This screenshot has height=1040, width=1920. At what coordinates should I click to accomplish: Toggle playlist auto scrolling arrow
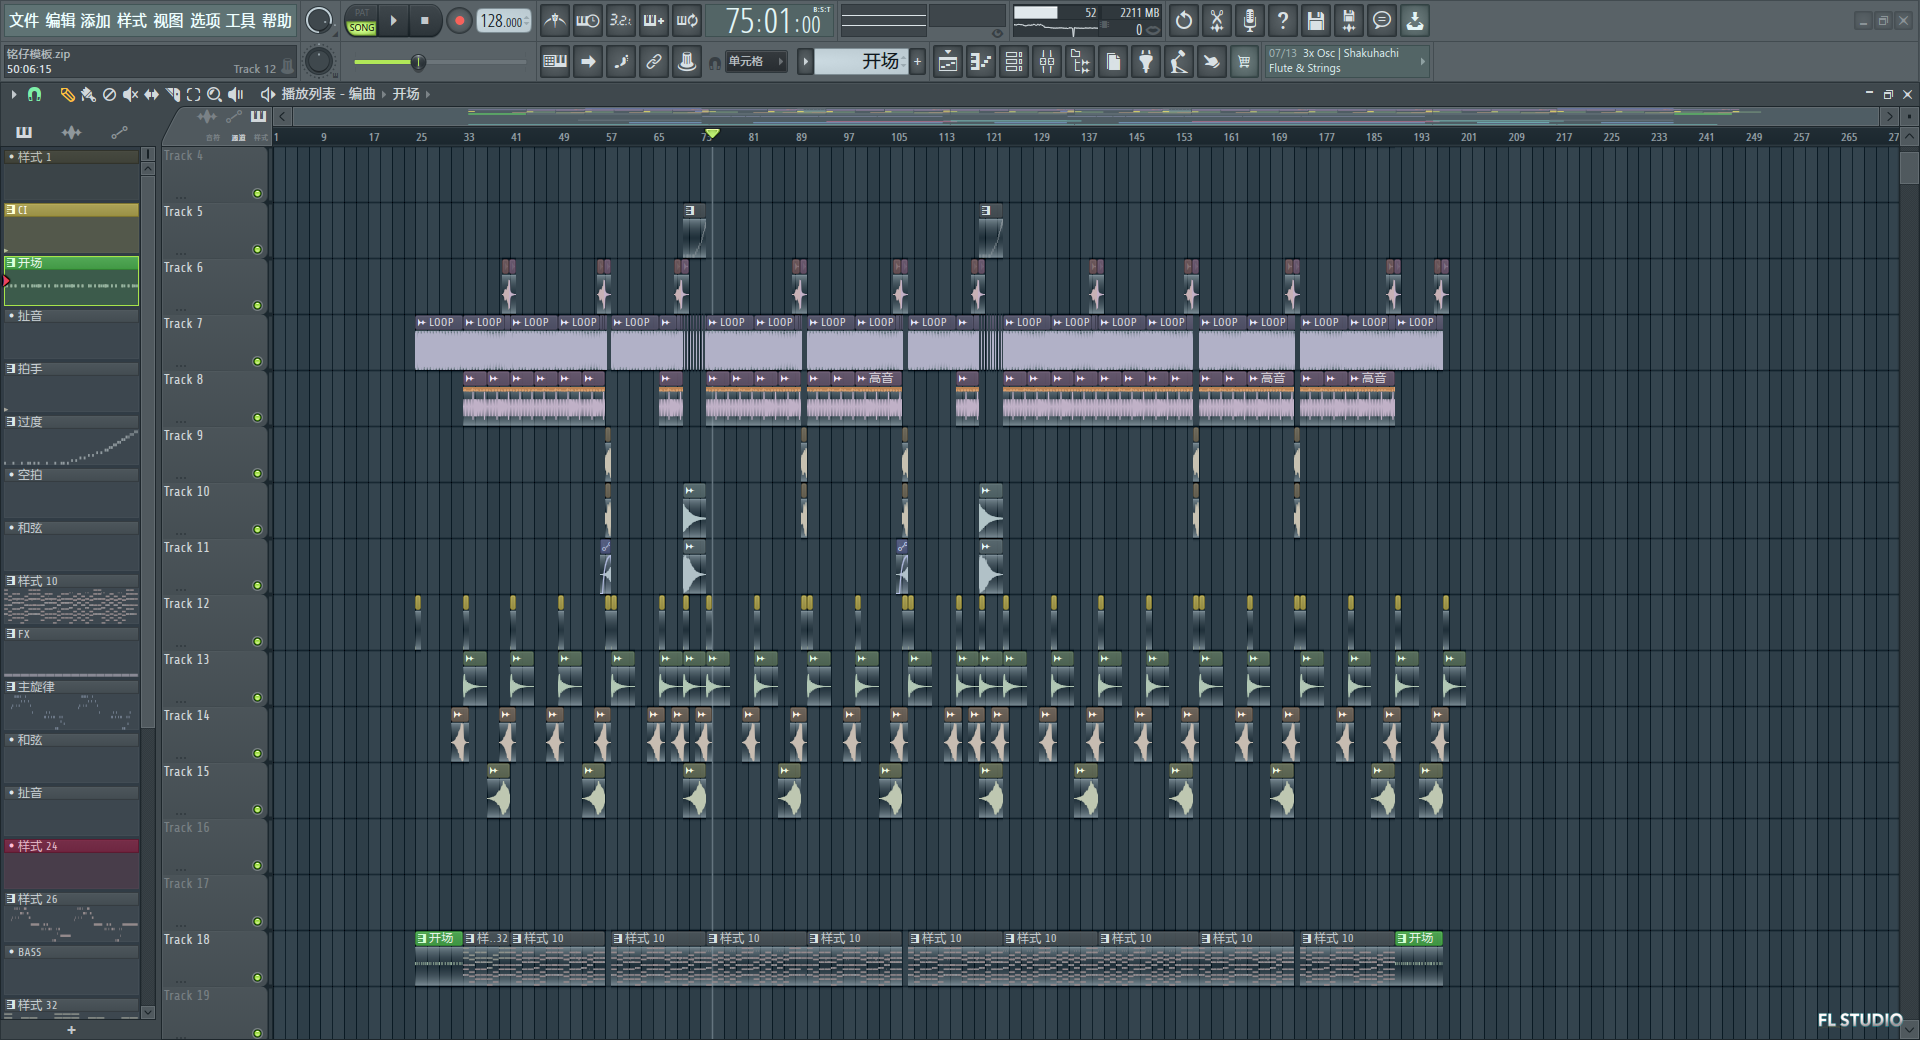tap(588, 62)
